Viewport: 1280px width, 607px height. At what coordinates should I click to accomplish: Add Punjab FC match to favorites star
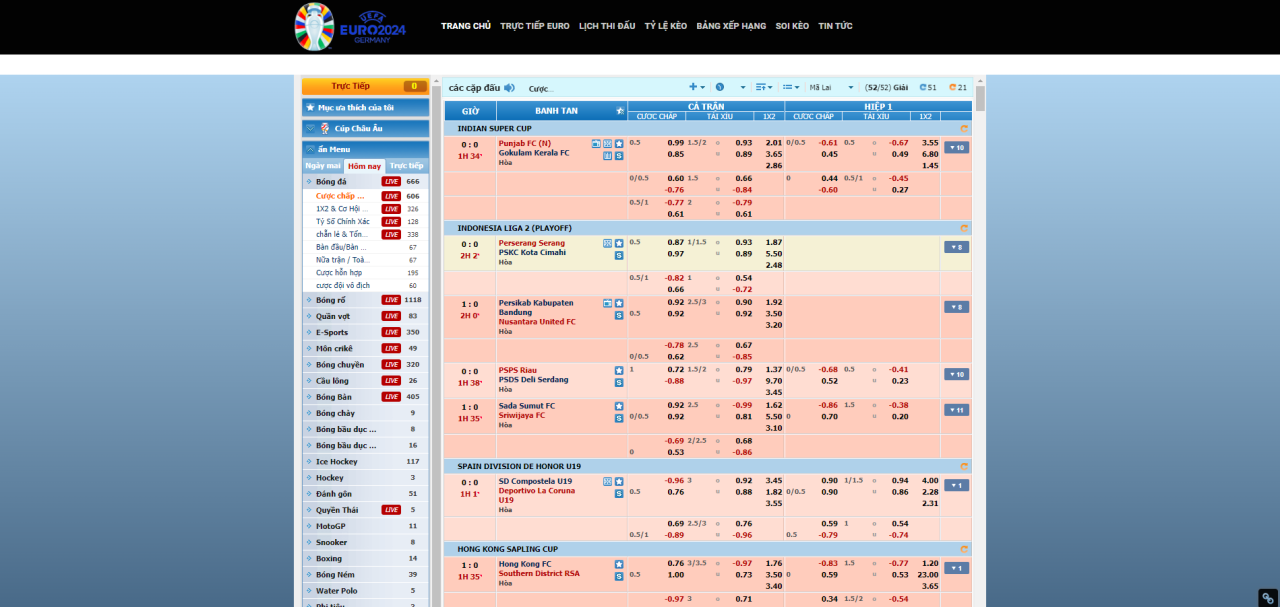(619, 144)
